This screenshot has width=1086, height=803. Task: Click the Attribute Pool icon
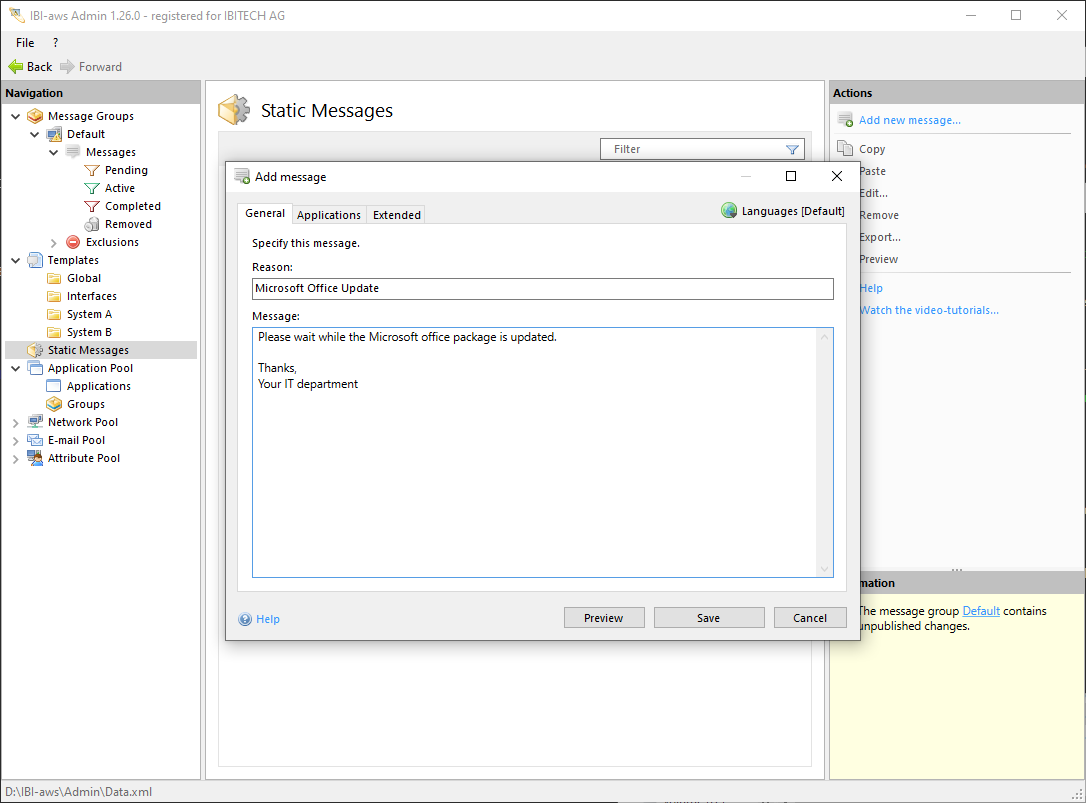point(36,458)
